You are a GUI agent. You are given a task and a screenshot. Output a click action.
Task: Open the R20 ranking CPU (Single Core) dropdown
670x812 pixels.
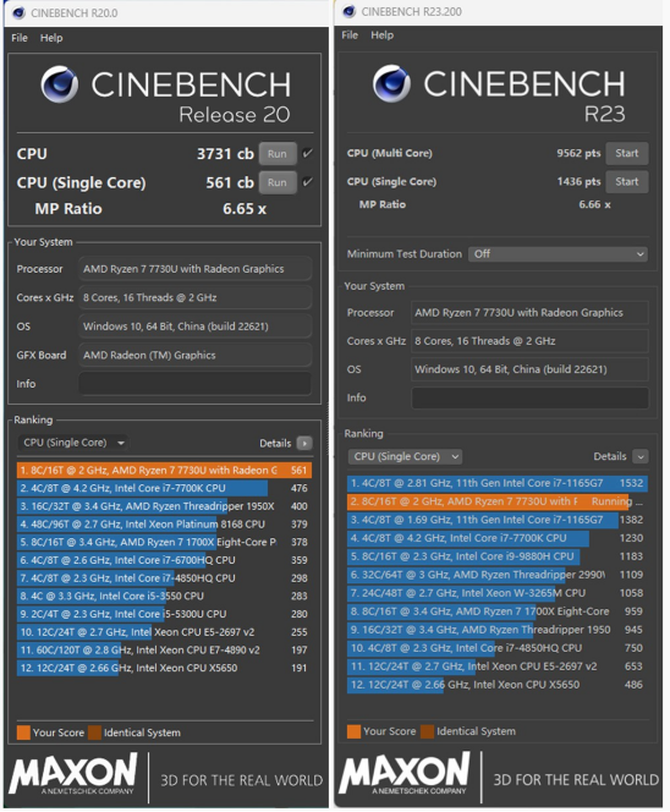tap(73, 443)
